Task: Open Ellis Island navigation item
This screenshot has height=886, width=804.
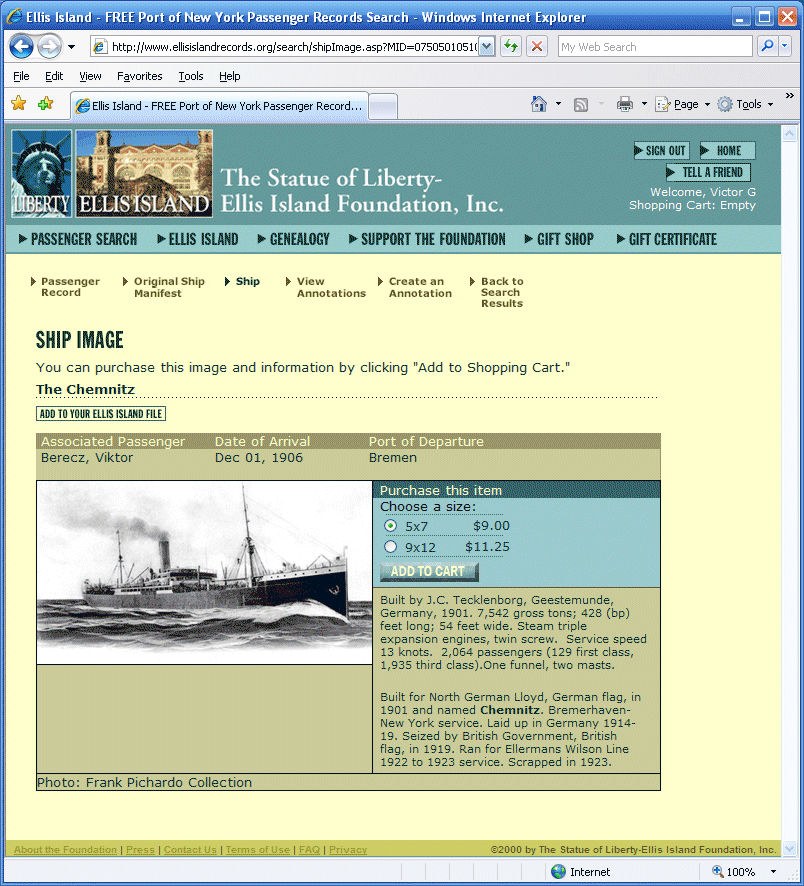Action: [x=198, y=240]
